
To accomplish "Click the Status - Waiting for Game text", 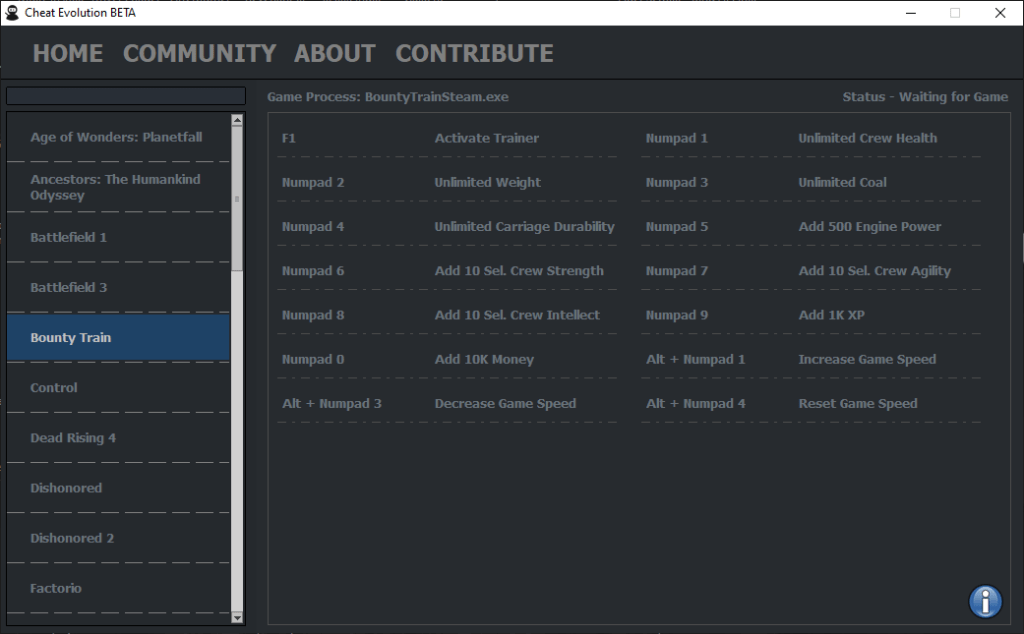I will [925, 97].
